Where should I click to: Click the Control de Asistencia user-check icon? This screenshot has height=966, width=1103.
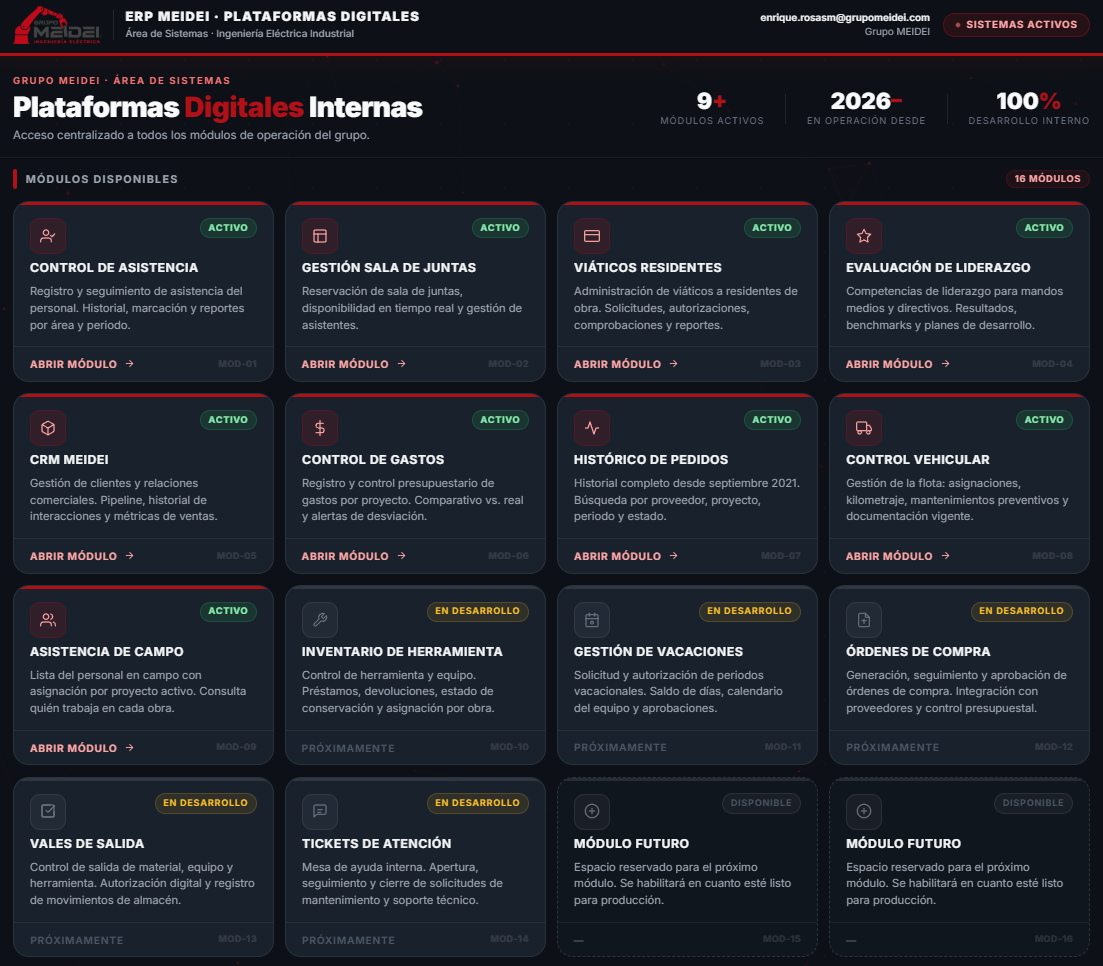(48, 236)
